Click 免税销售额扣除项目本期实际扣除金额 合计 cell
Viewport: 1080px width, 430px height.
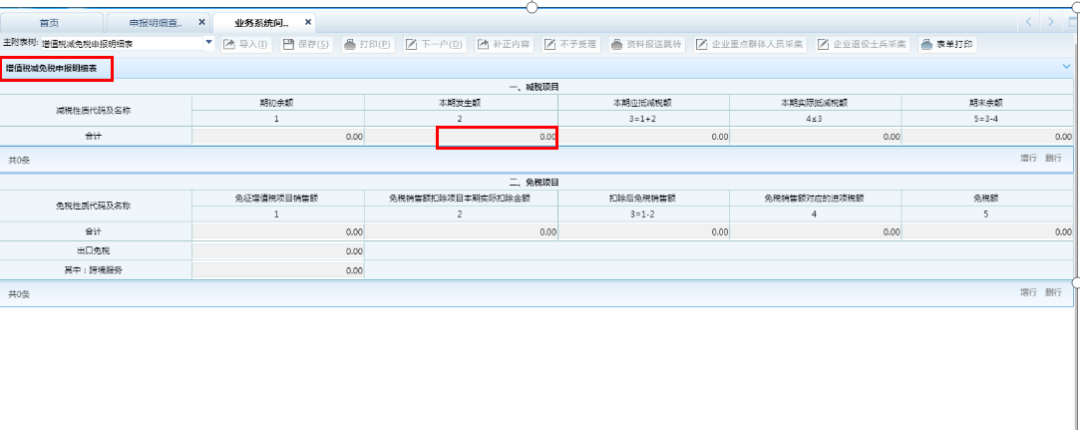[x=461, y=232]
